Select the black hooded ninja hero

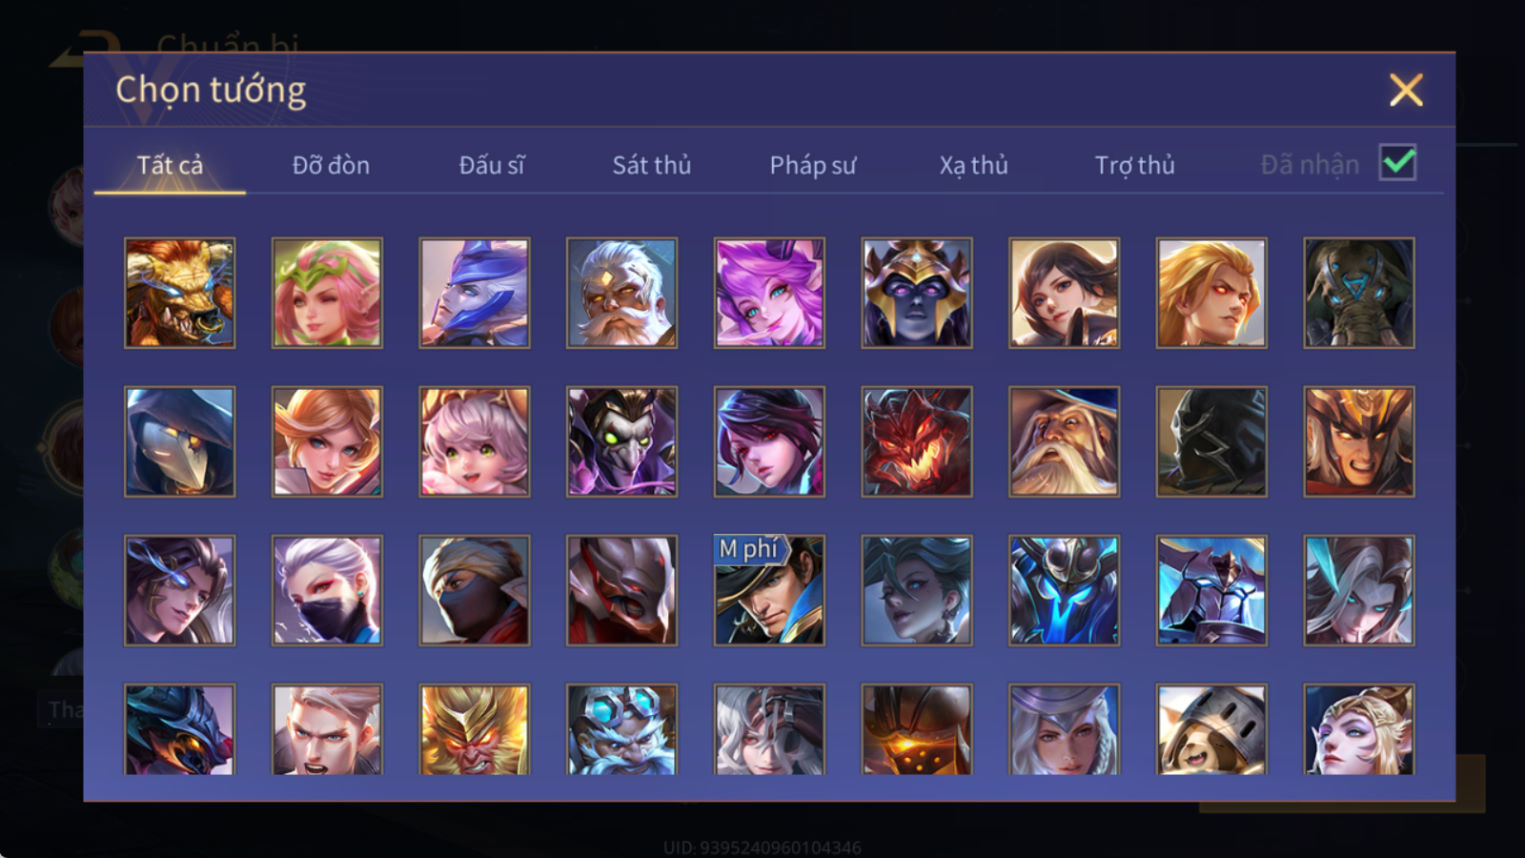(x=1212, y=442)
